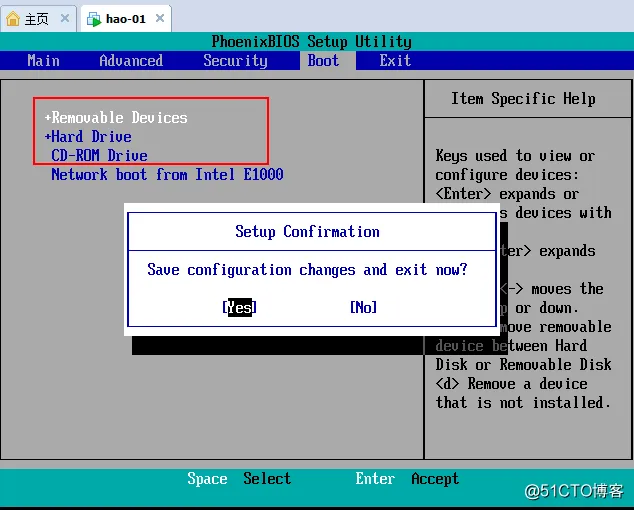The width and height of the screenshot is (634, 510).
Task: Expand the Hard Drive entry
Action: point(88,137)
